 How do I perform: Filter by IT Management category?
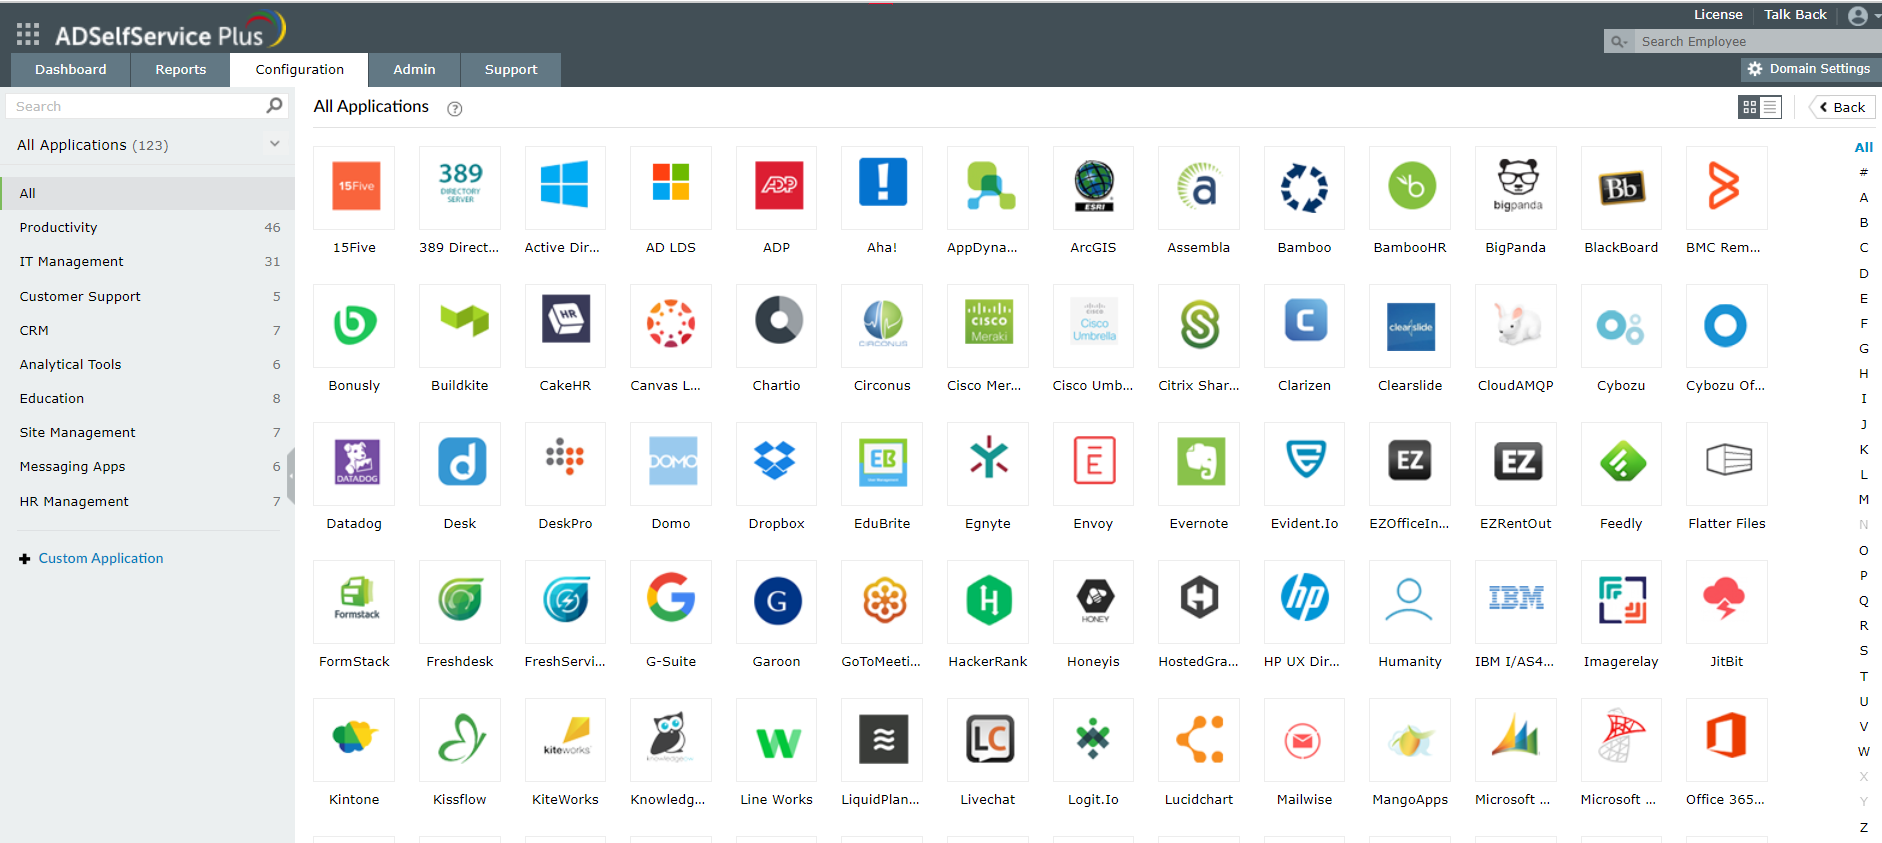coord(148,261)
